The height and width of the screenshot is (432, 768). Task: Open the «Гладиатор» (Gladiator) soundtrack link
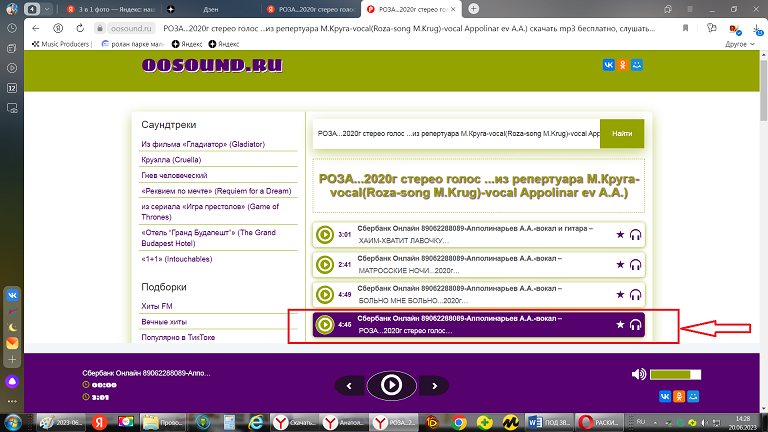203,144
